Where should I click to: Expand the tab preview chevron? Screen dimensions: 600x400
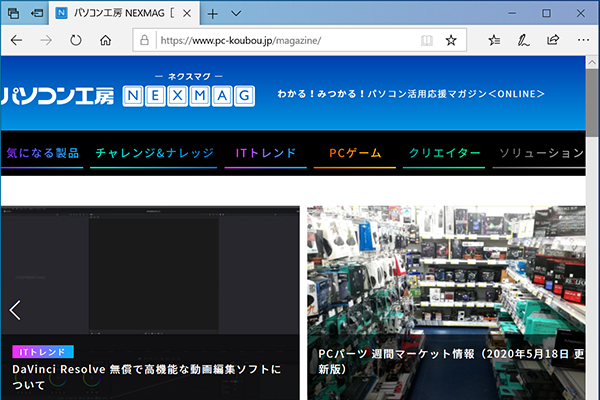click(x=236, y=13)
